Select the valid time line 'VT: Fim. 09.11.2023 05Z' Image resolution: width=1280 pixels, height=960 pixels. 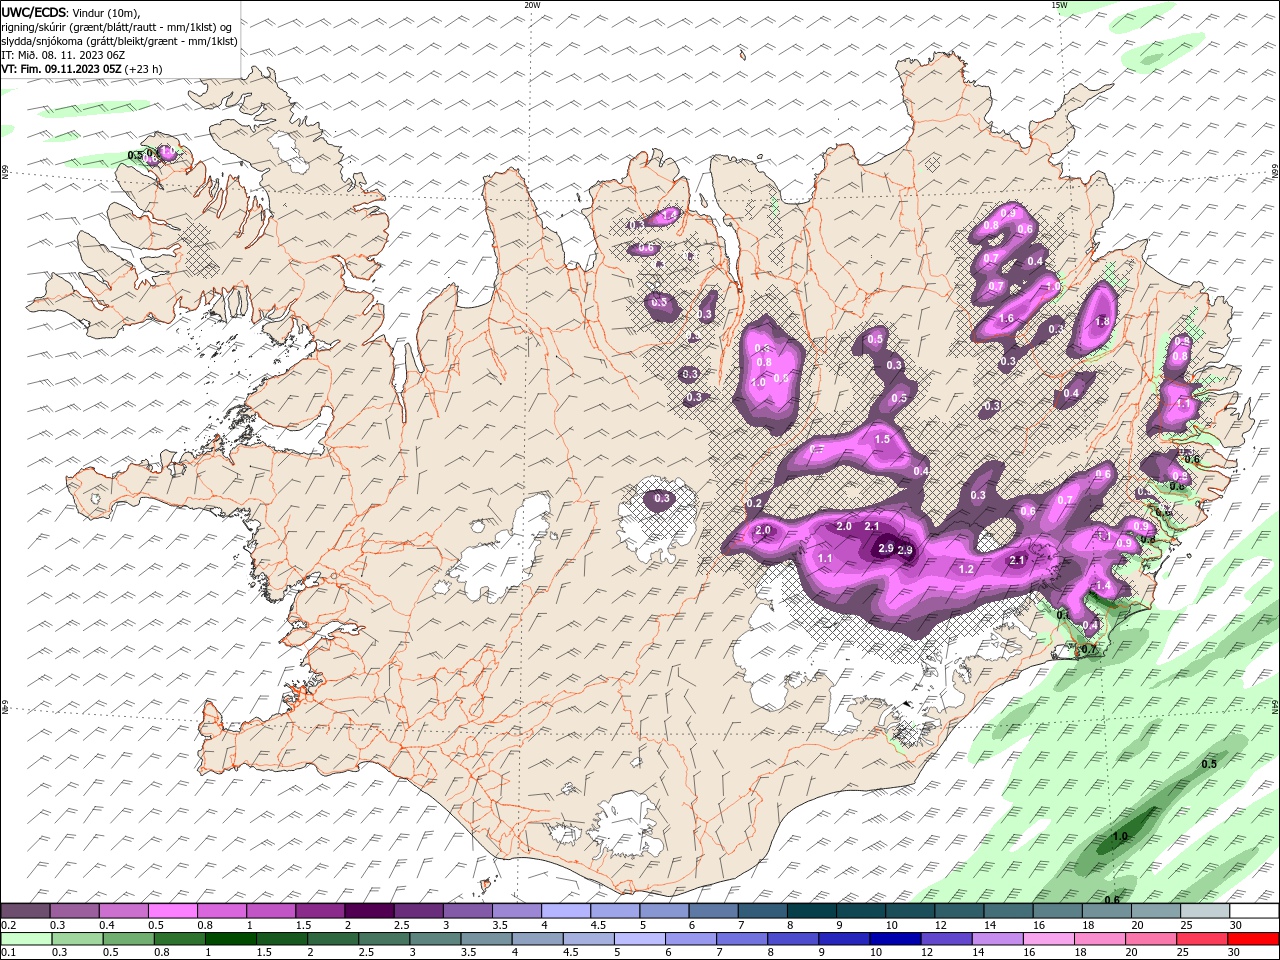click(x=62, y=69)
